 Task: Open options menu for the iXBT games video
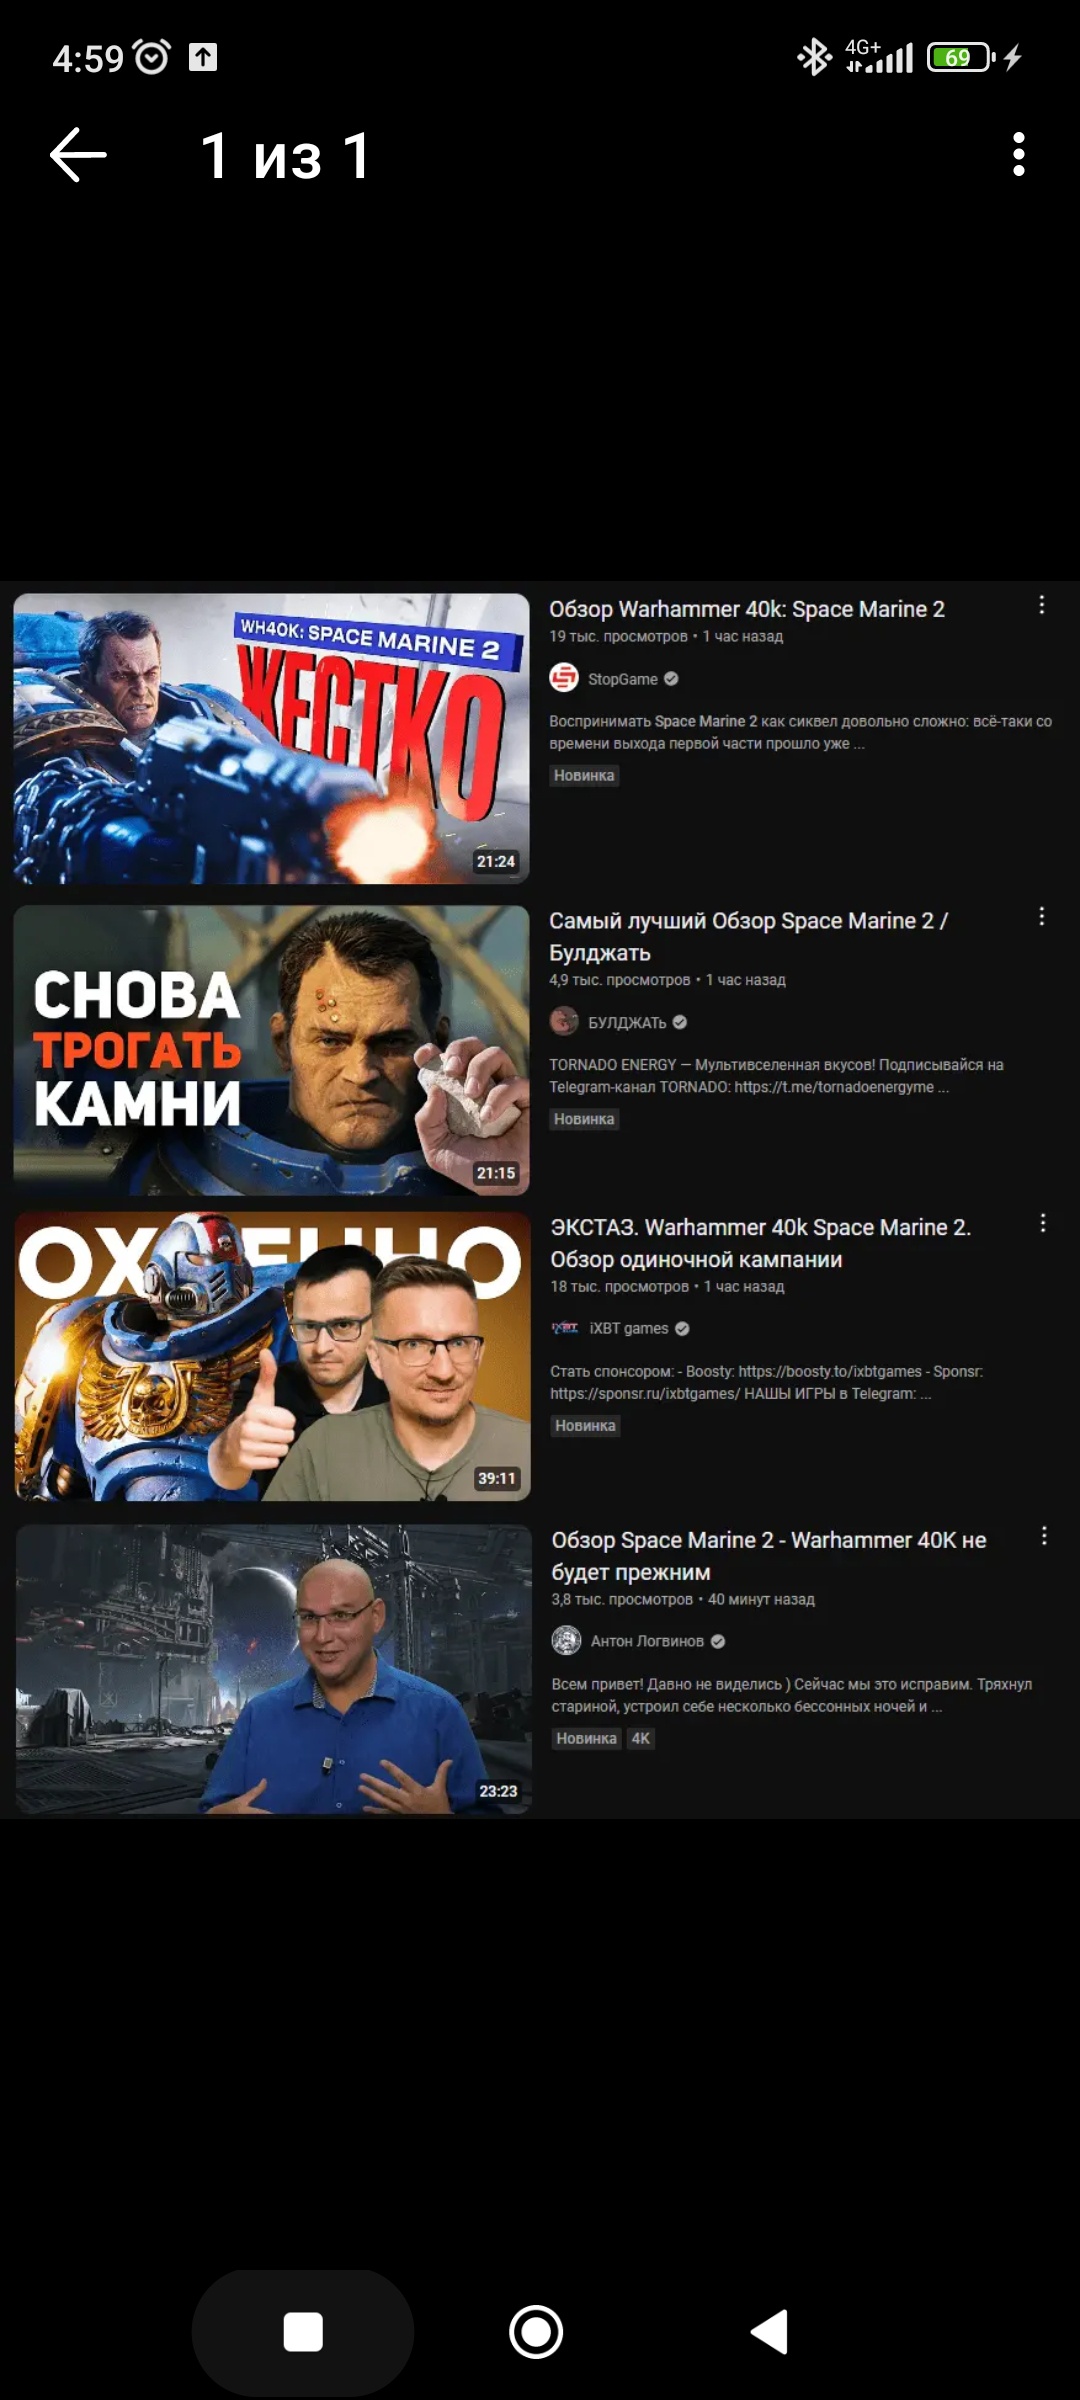[1042, 1223]
